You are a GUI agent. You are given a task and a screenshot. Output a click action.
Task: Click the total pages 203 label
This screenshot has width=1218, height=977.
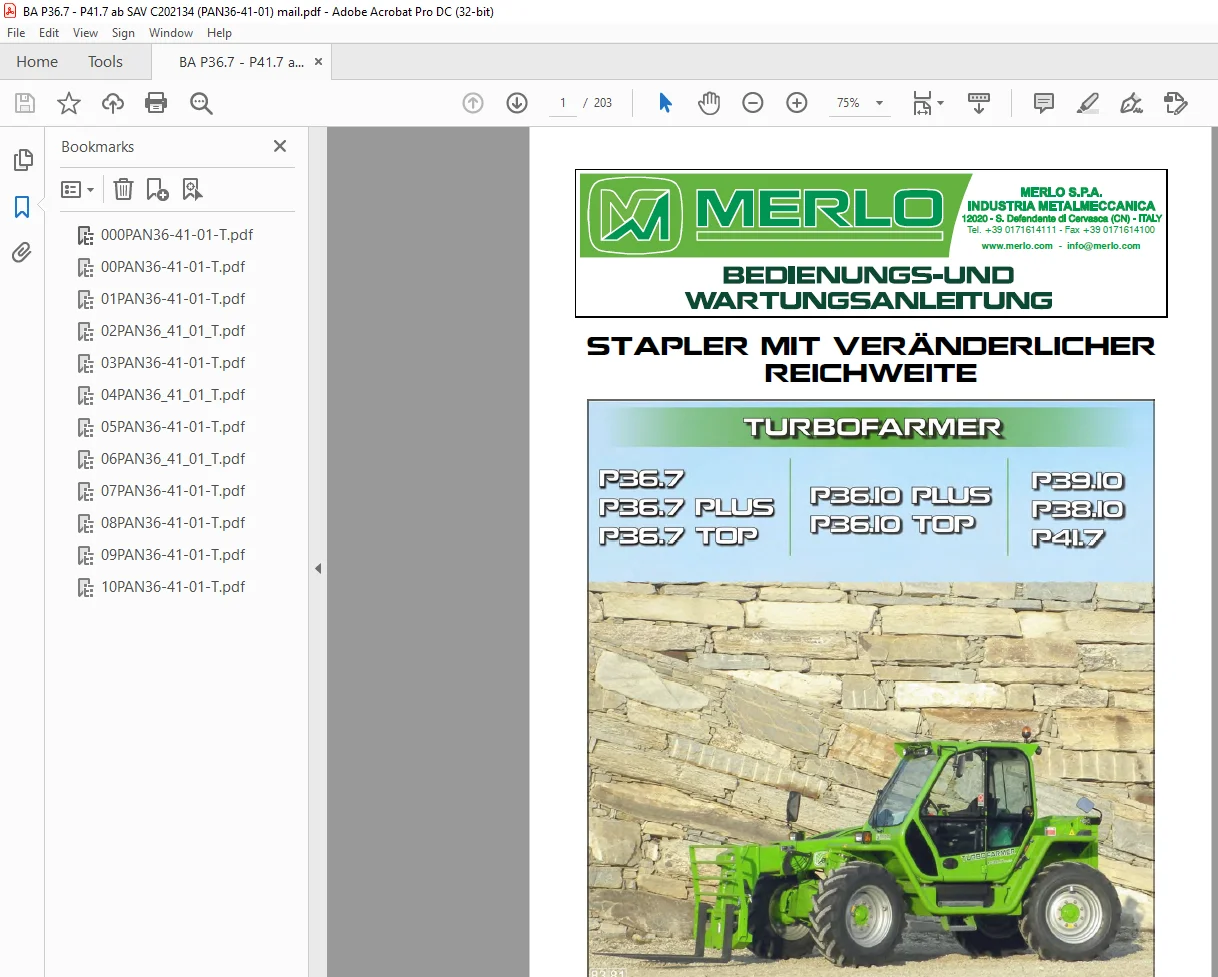(x=603, y=103)
